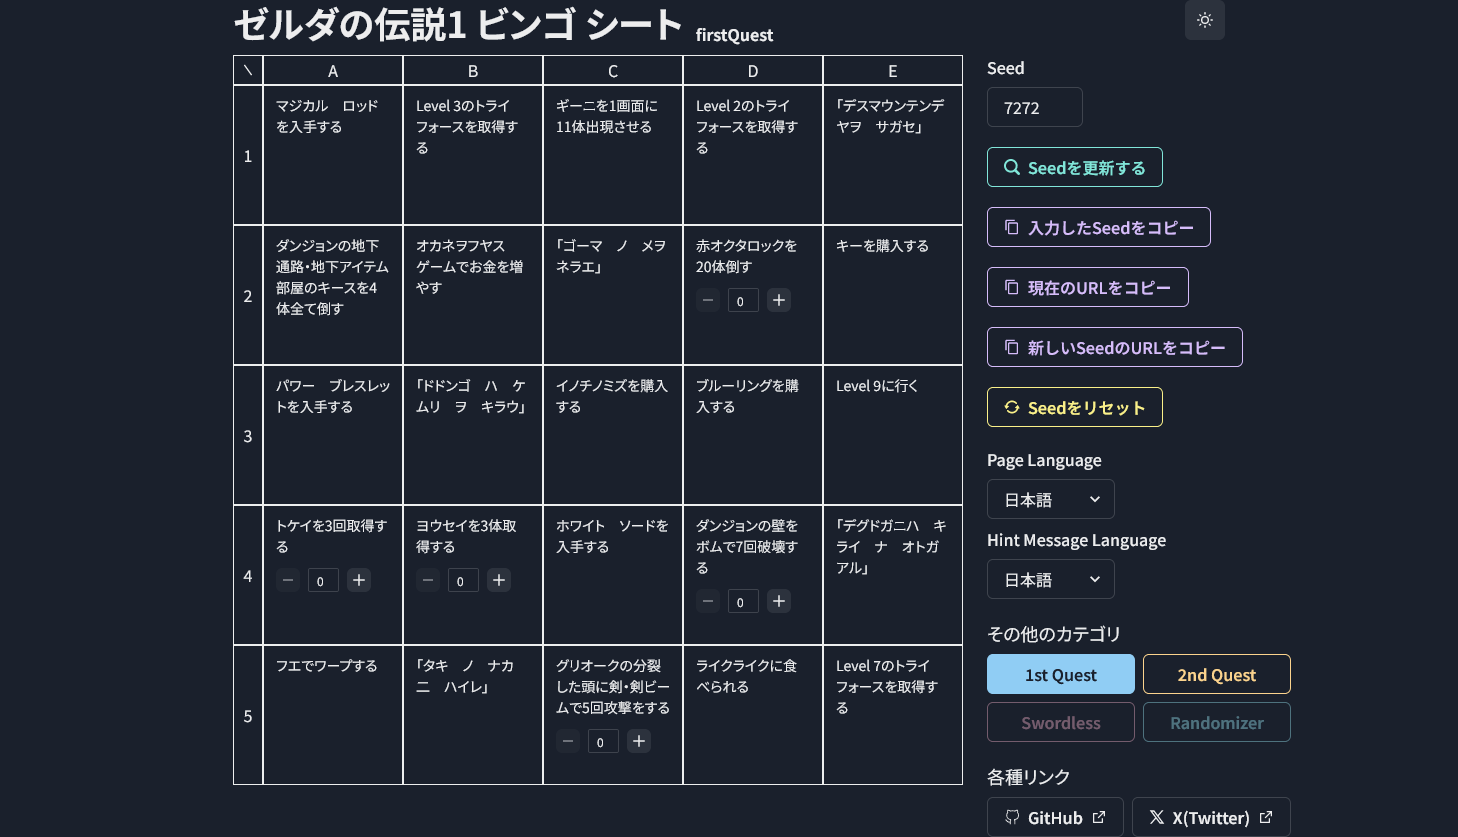This screenshot has width=1458, height=837.
Task: Click the Seedを更新する button
Action: (1075, 167)
